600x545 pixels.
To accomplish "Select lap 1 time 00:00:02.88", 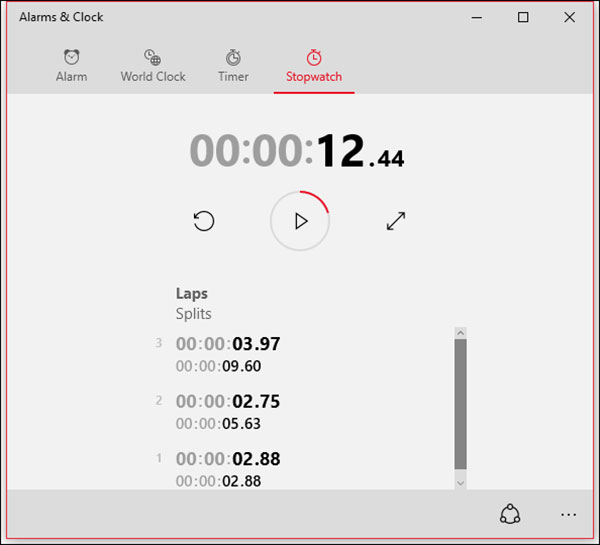I will coord(228,459).
